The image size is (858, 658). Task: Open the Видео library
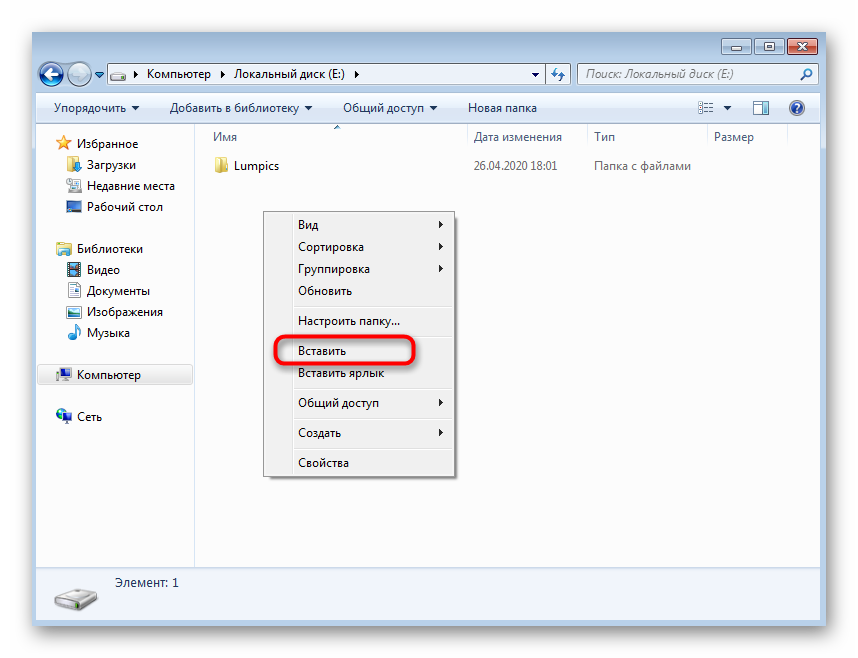pos(102,270)
